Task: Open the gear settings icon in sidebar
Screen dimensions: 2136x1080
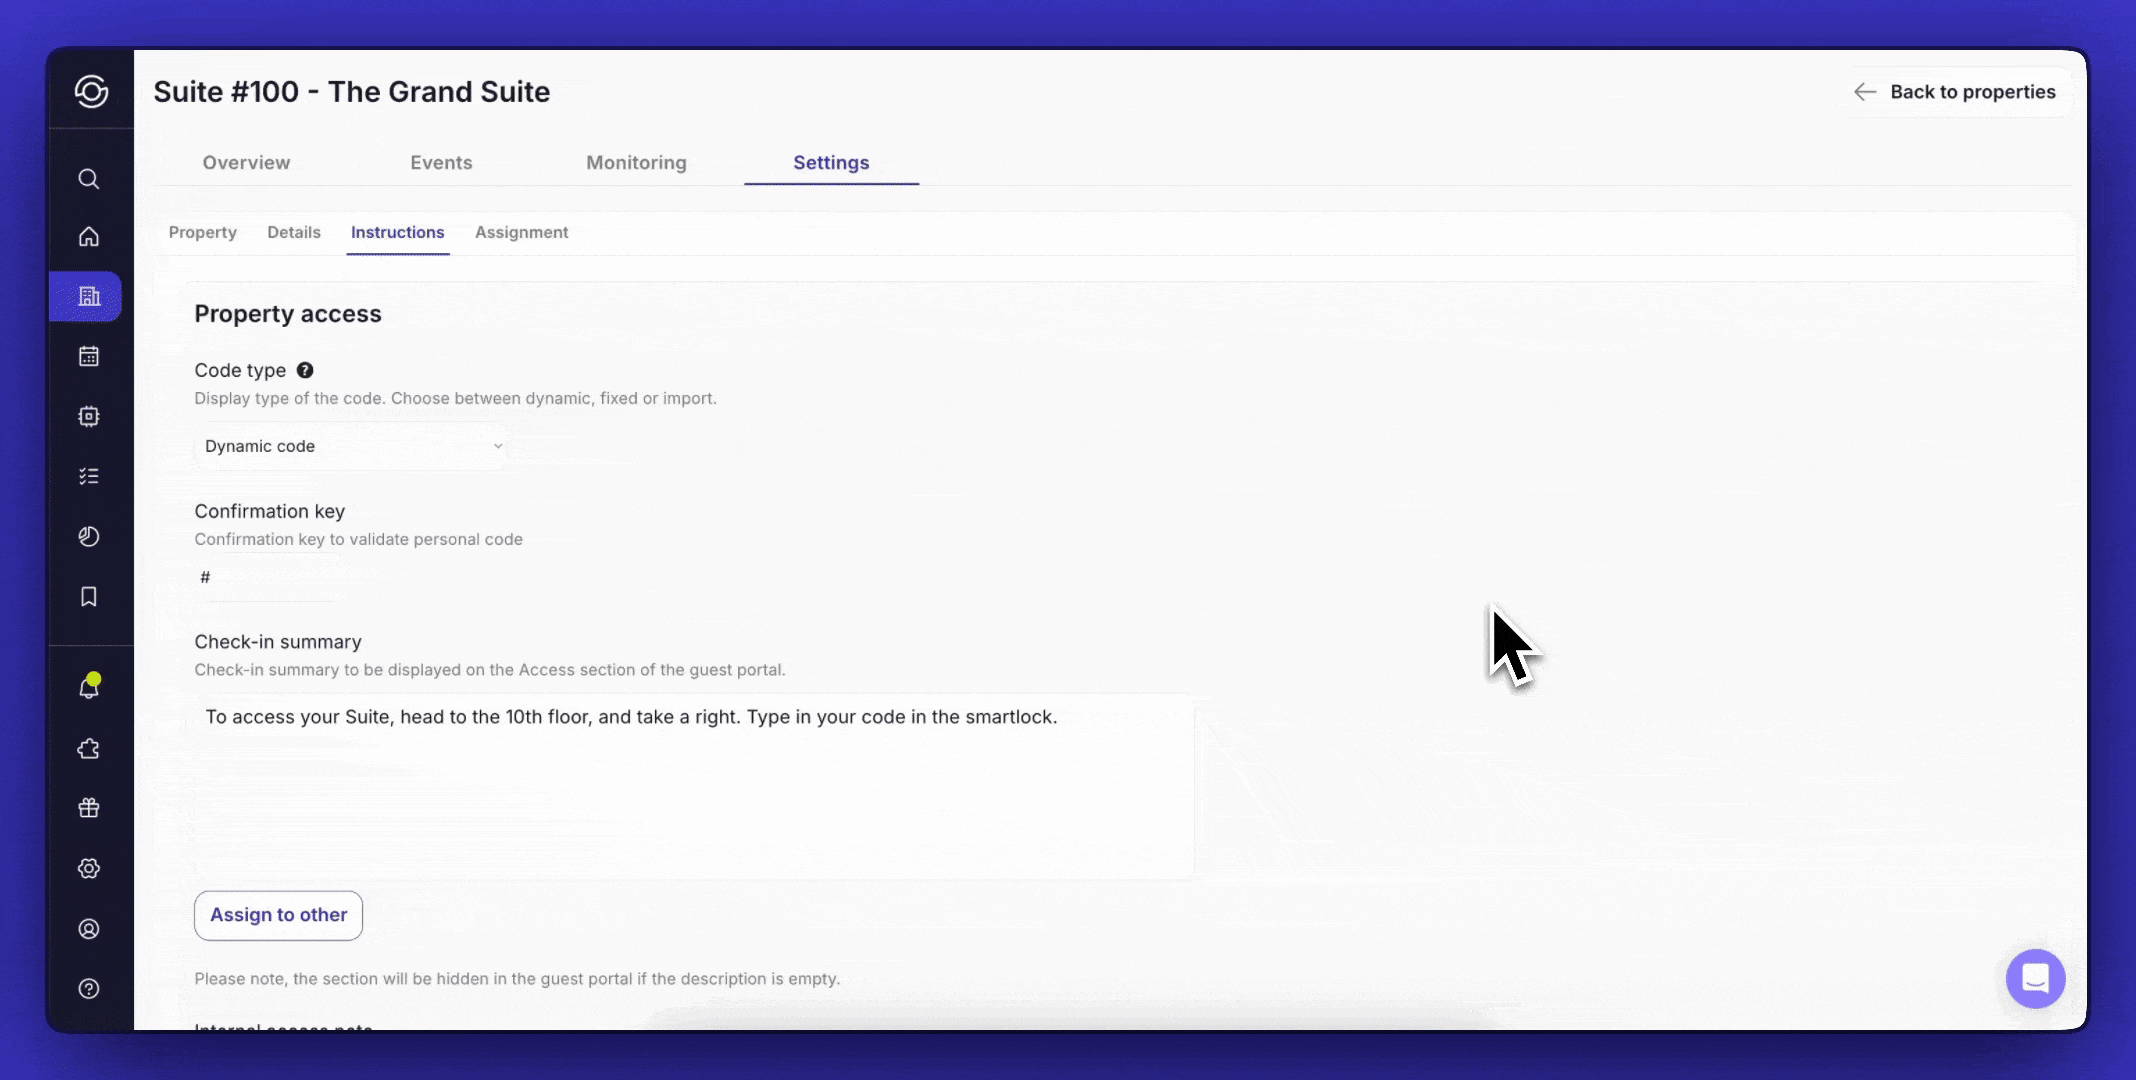Action: [x=89, y=868]
